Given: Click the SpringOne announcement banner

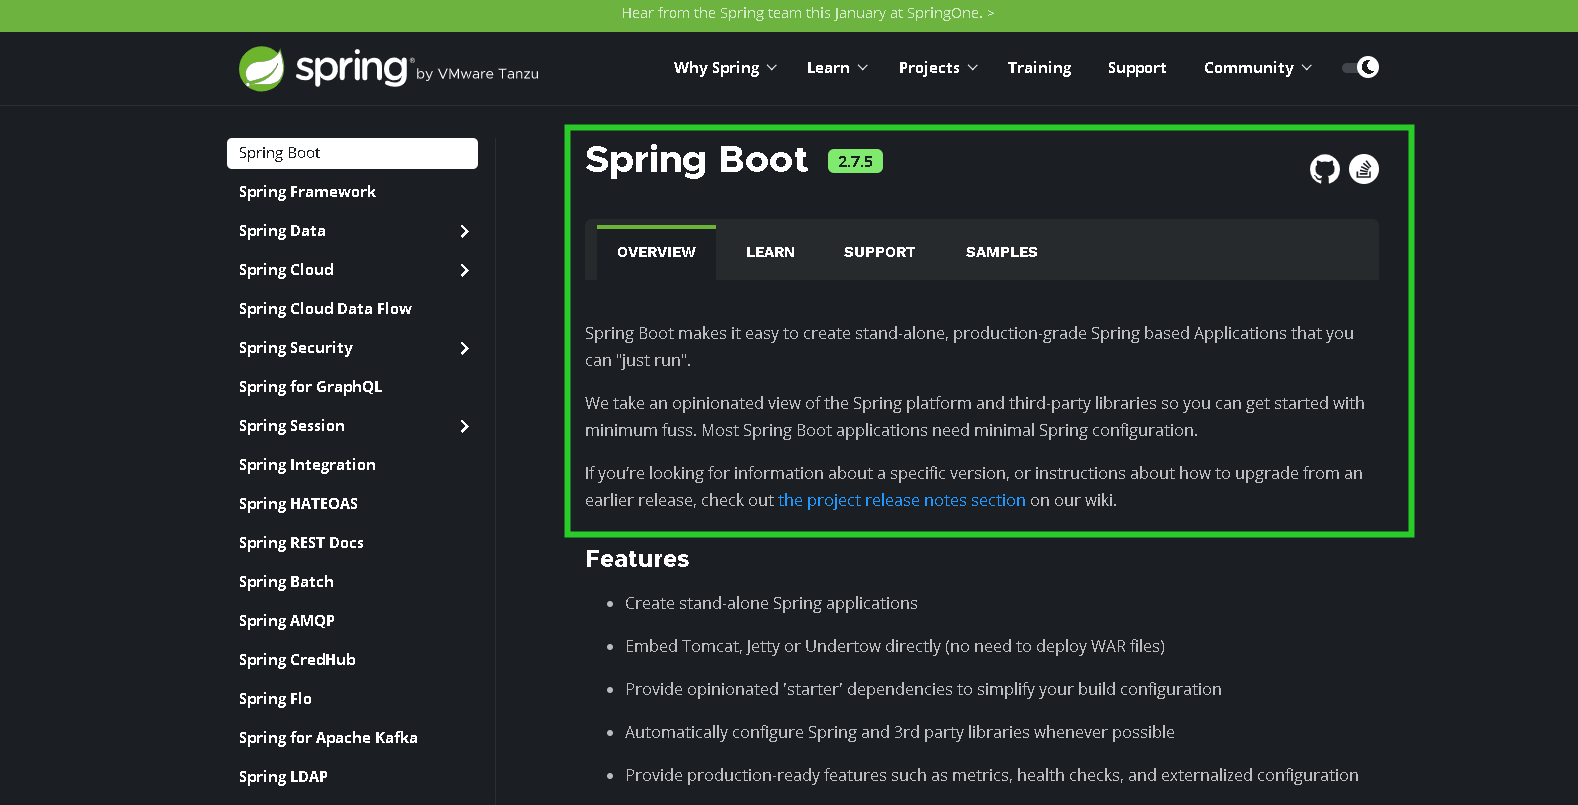Looking at the screenshot, I should 808,13.
